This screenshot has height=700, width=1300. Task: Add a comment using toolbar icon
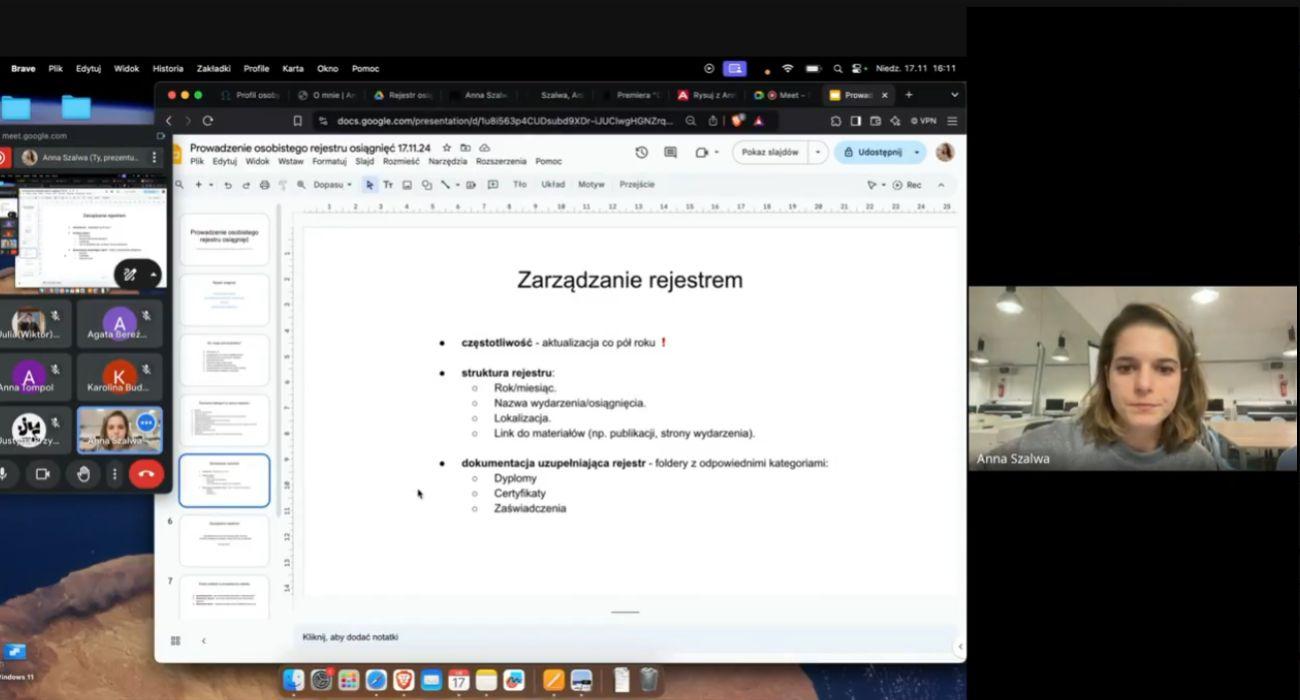(x=493, y=185)
